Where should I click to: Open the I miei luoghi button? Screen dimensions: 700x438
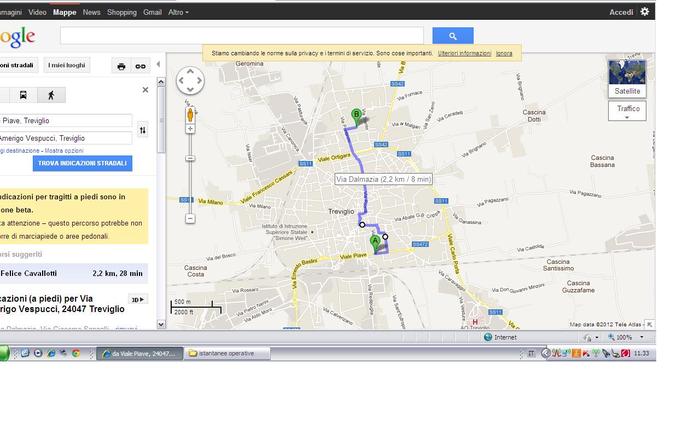click(x=67, y=65)
